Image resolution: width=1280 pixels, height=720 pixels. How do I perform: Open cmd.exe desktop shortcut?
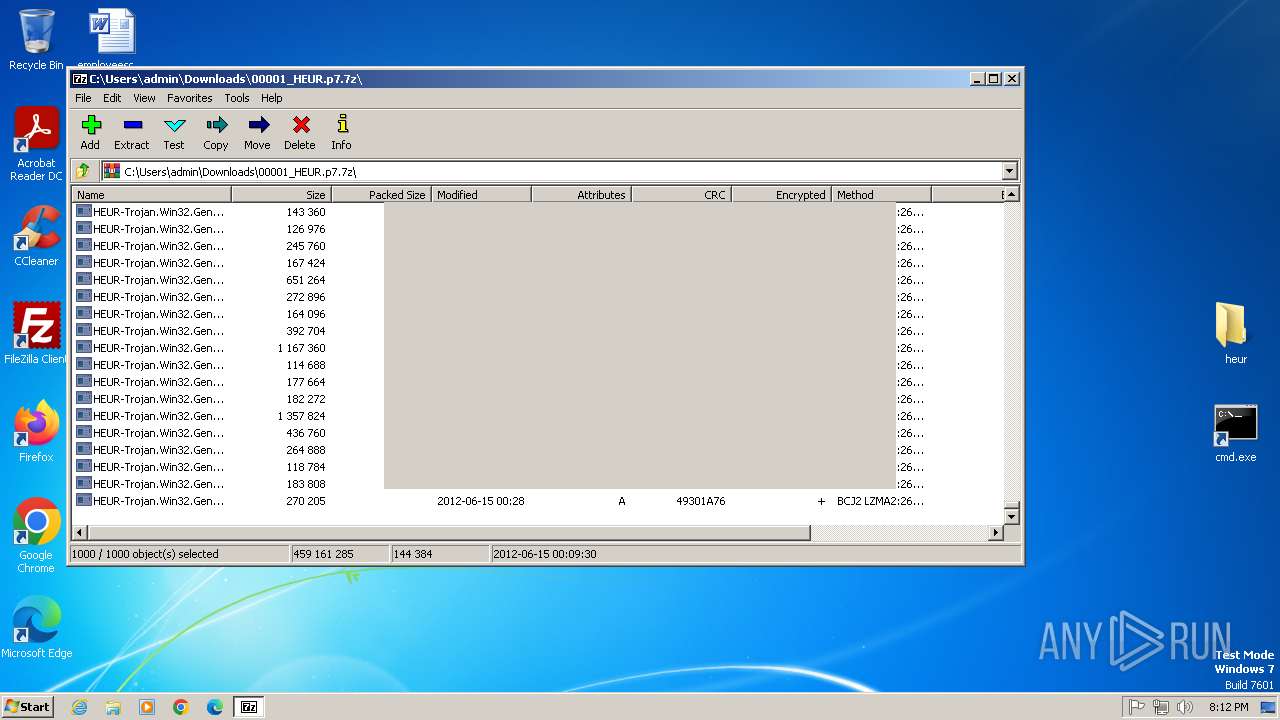click(x=1236, y=432)
